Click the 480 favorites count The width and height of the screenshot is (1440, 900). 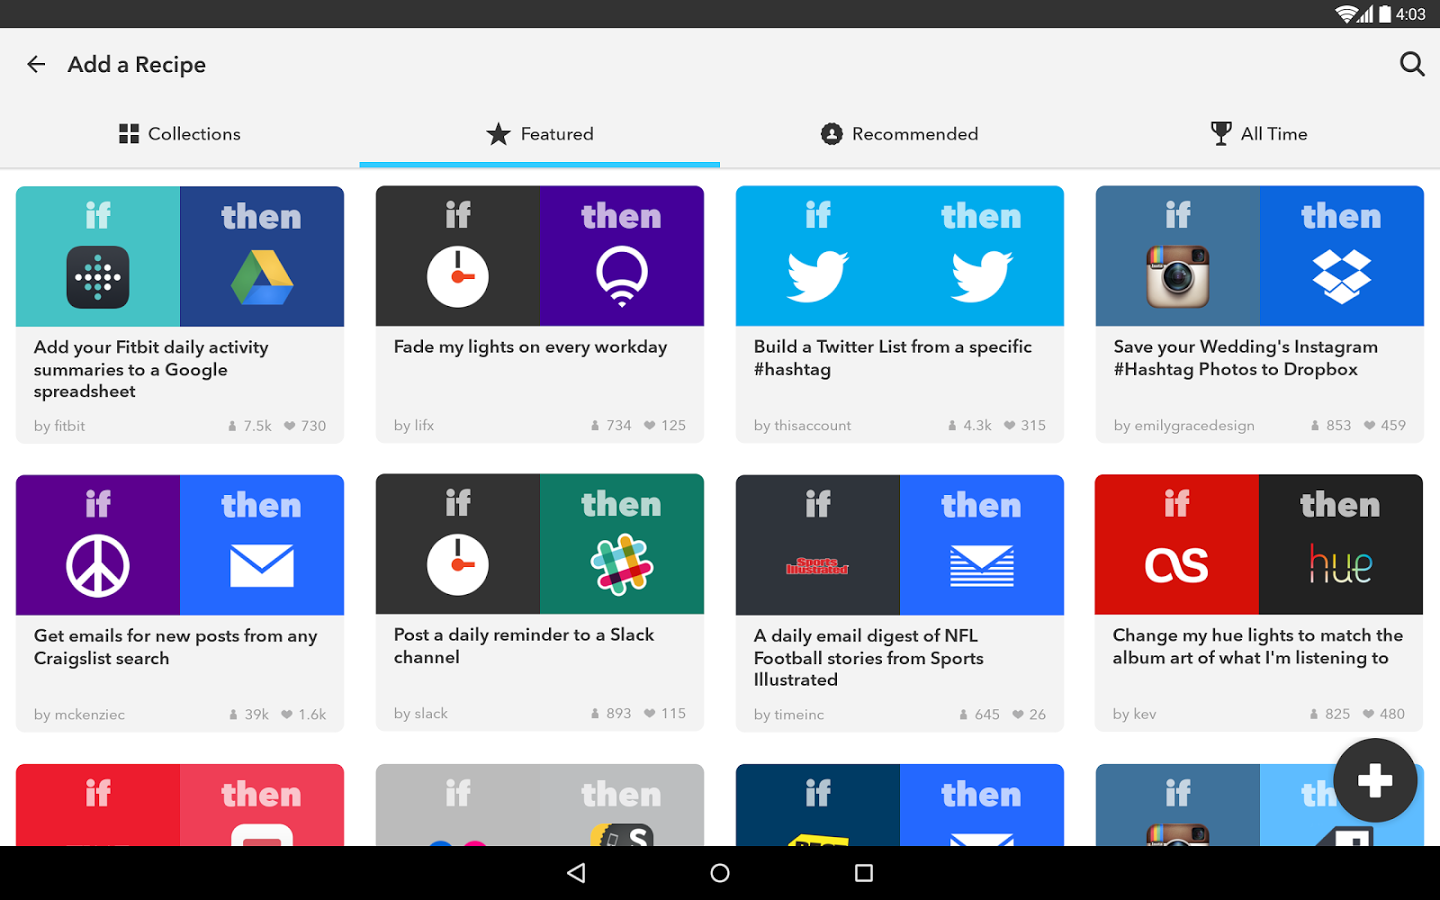point(1384,714)
